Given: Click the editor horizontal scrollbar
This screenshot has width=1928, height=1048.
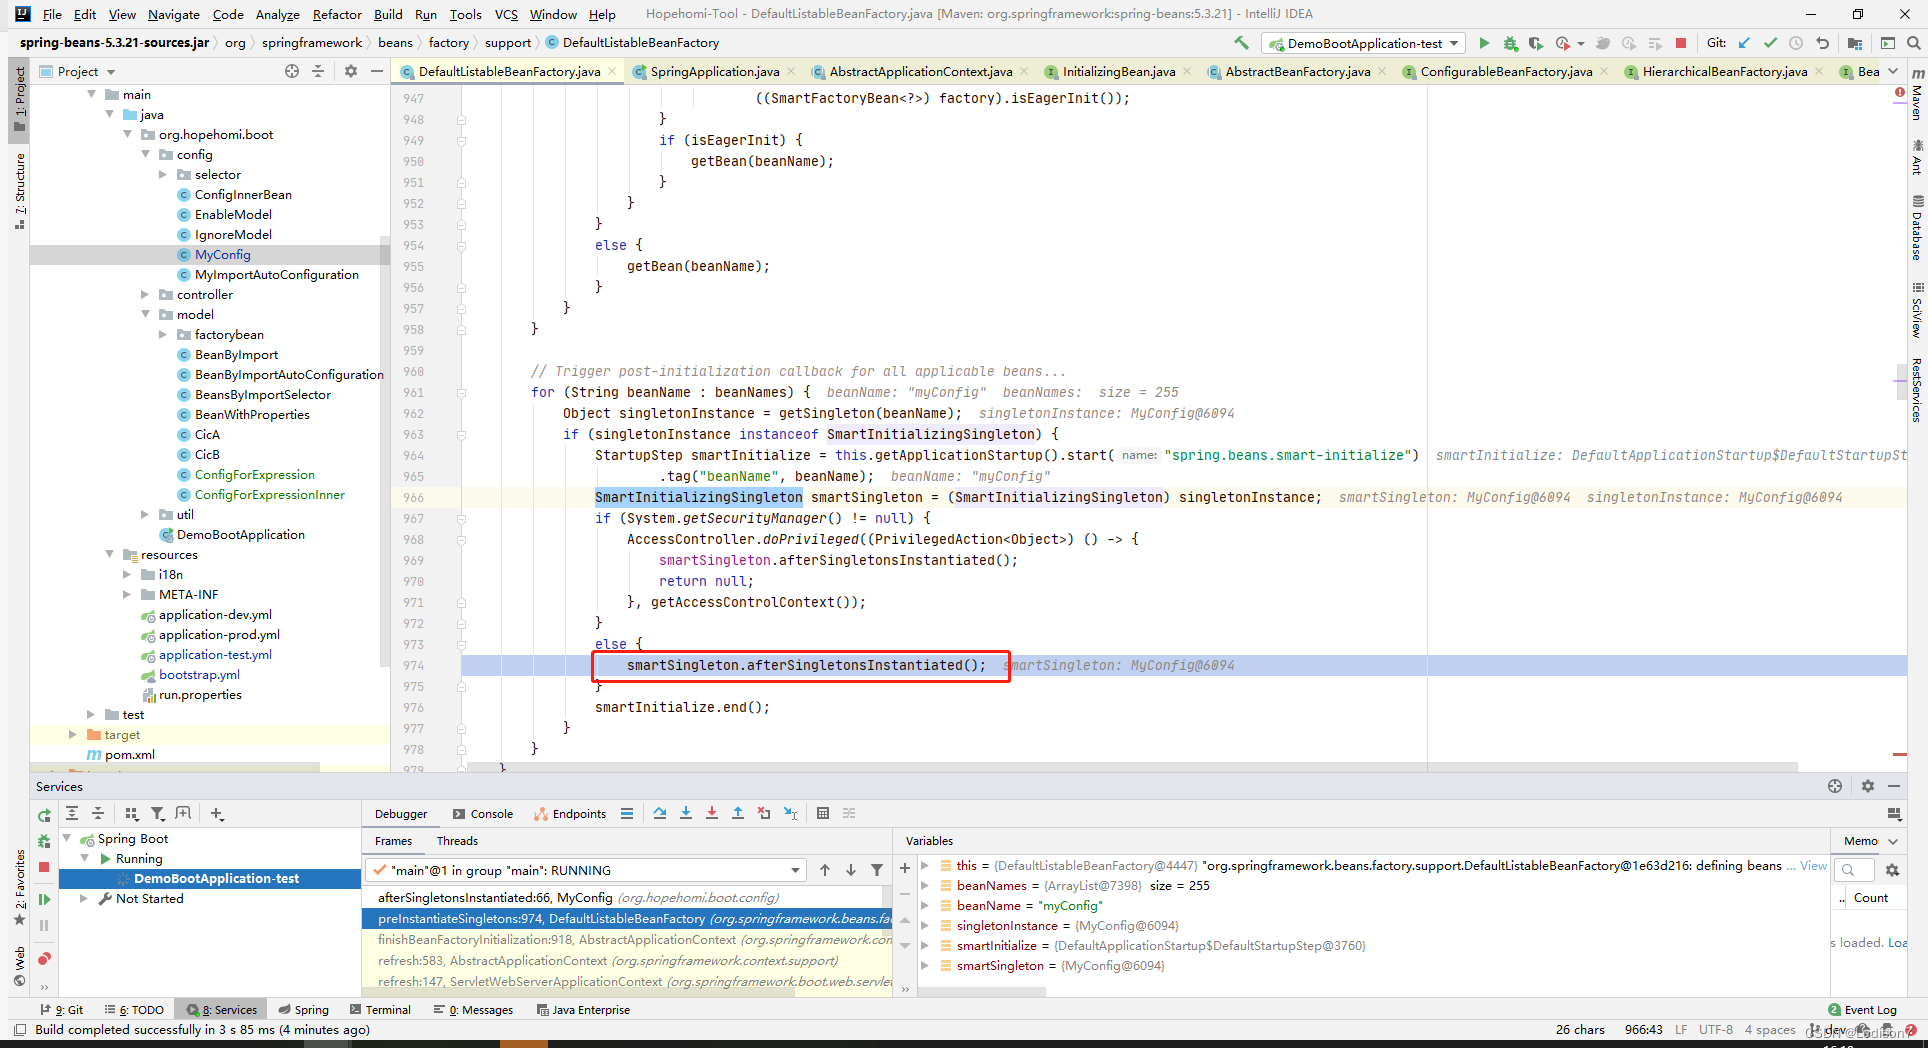Looking at the screenshot, I should click(x=1130, y=767).
